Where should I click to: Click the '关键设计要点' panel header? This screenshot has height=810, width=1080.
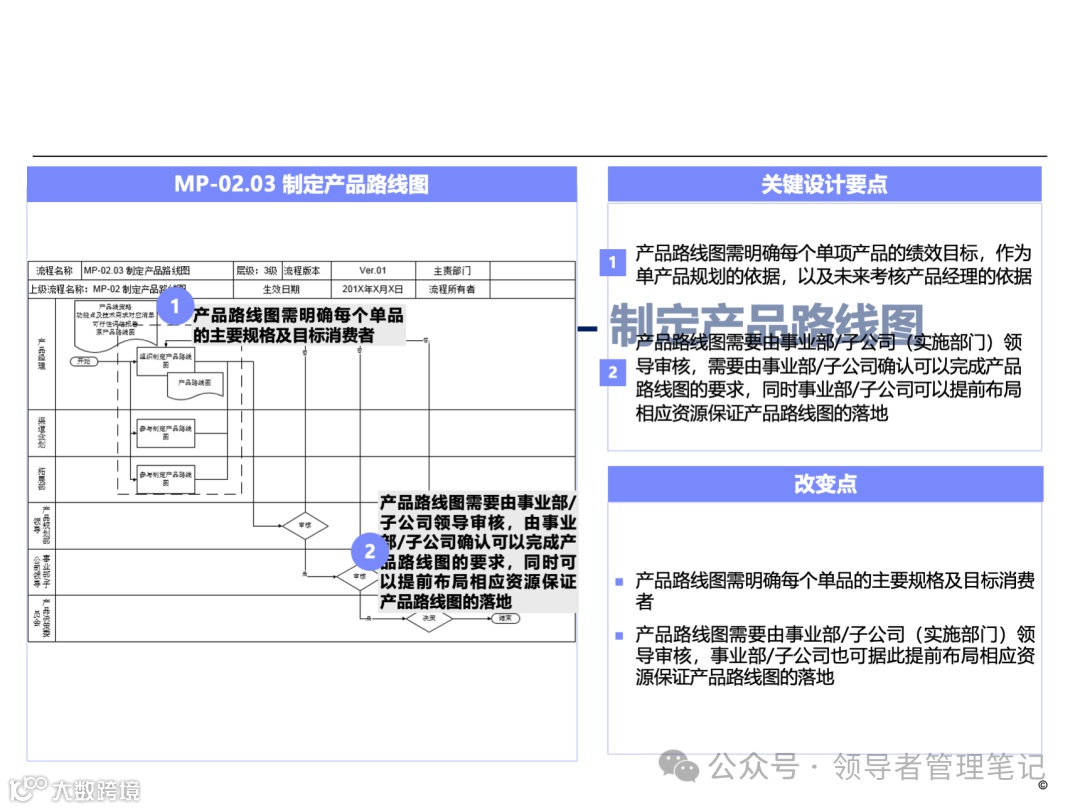point(824,184)
